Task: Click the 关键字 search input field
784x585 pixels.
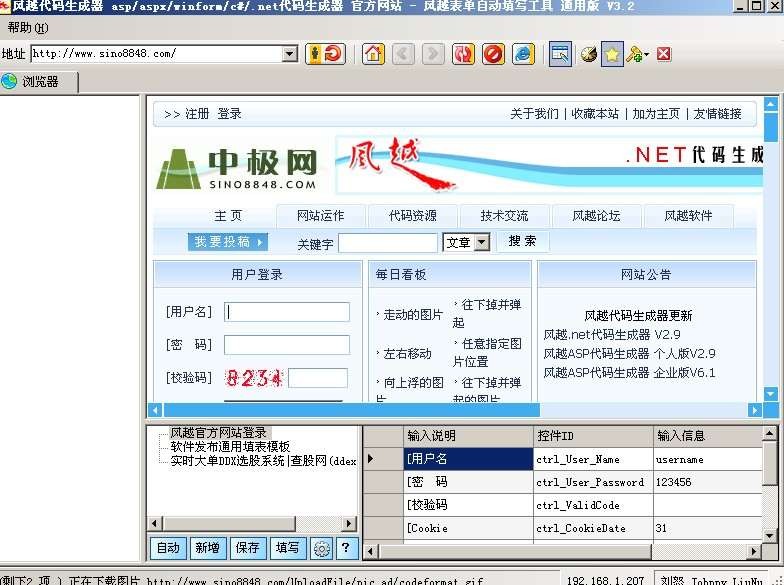Action: [388, 244]
